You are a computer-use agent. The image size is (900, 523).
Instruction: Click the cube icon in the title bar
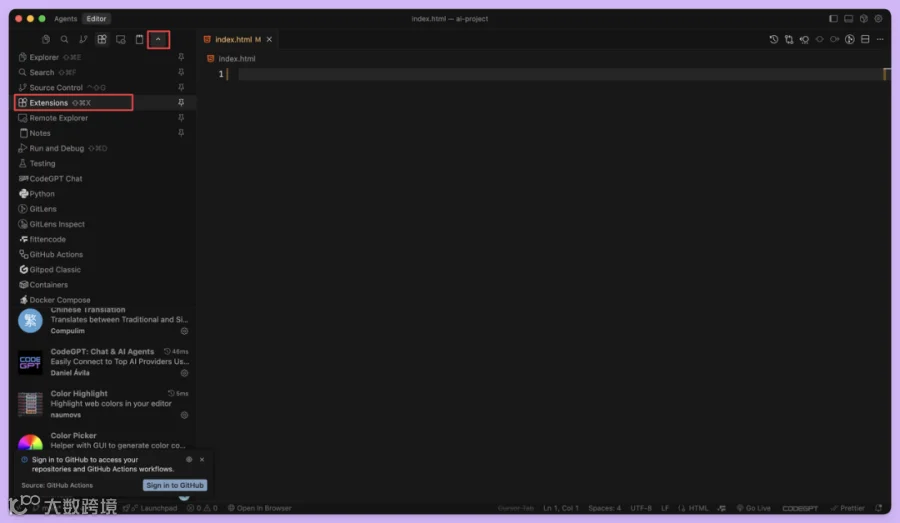click(864, 19)
